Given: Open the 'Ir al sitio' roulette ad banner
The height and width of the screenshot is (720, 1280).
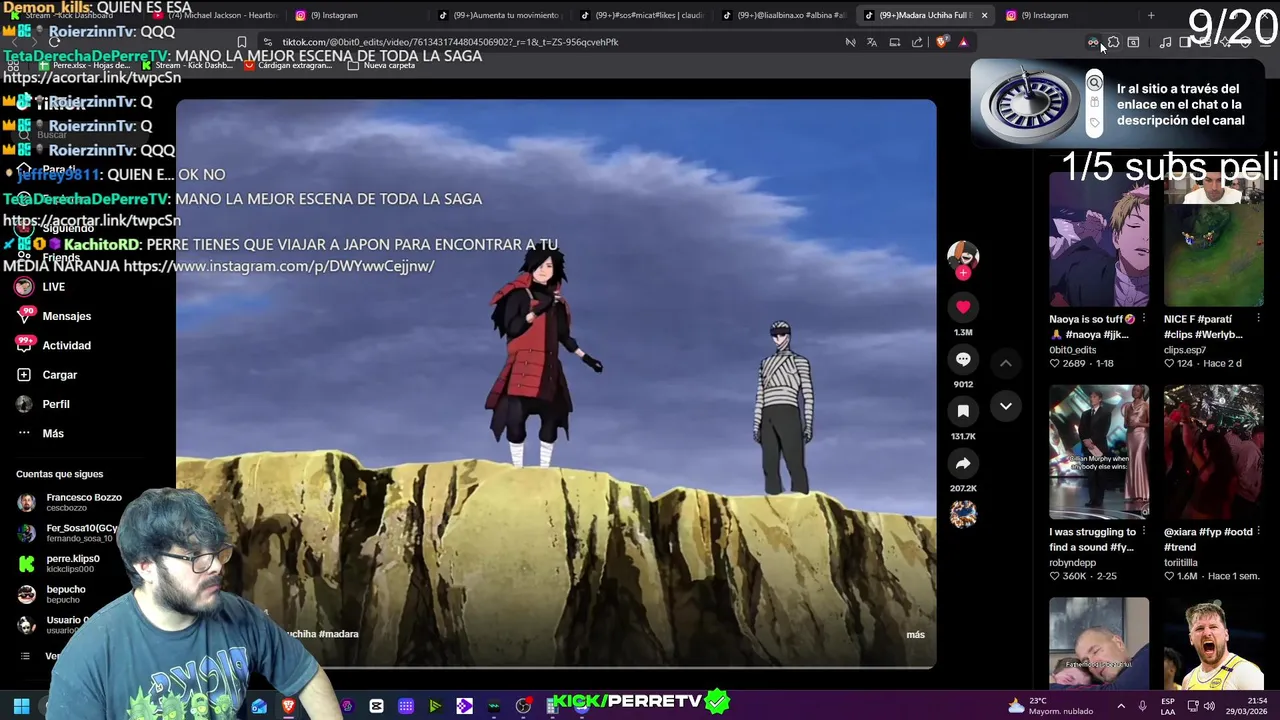Looking at the screenshot, I should click(x=1117, y=104).
